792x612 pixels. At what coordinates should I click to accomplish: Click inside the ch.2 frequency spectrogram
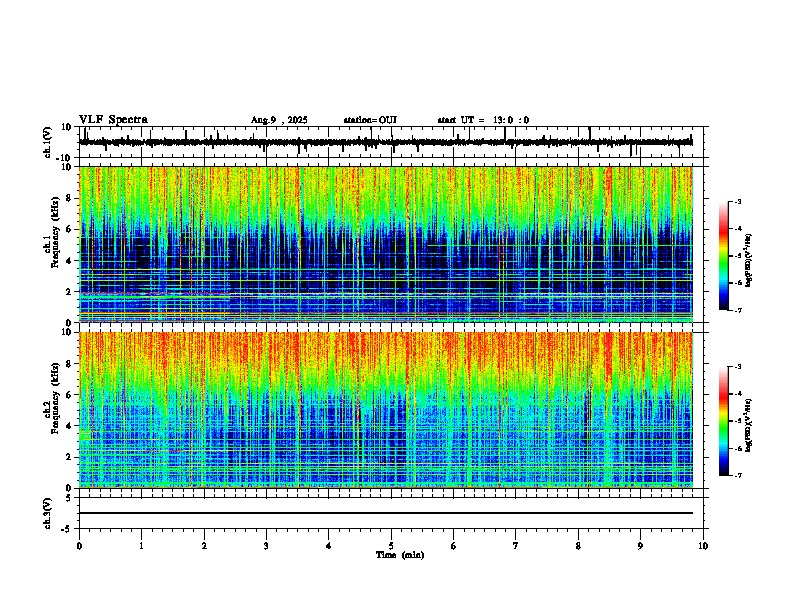[386, 410]
